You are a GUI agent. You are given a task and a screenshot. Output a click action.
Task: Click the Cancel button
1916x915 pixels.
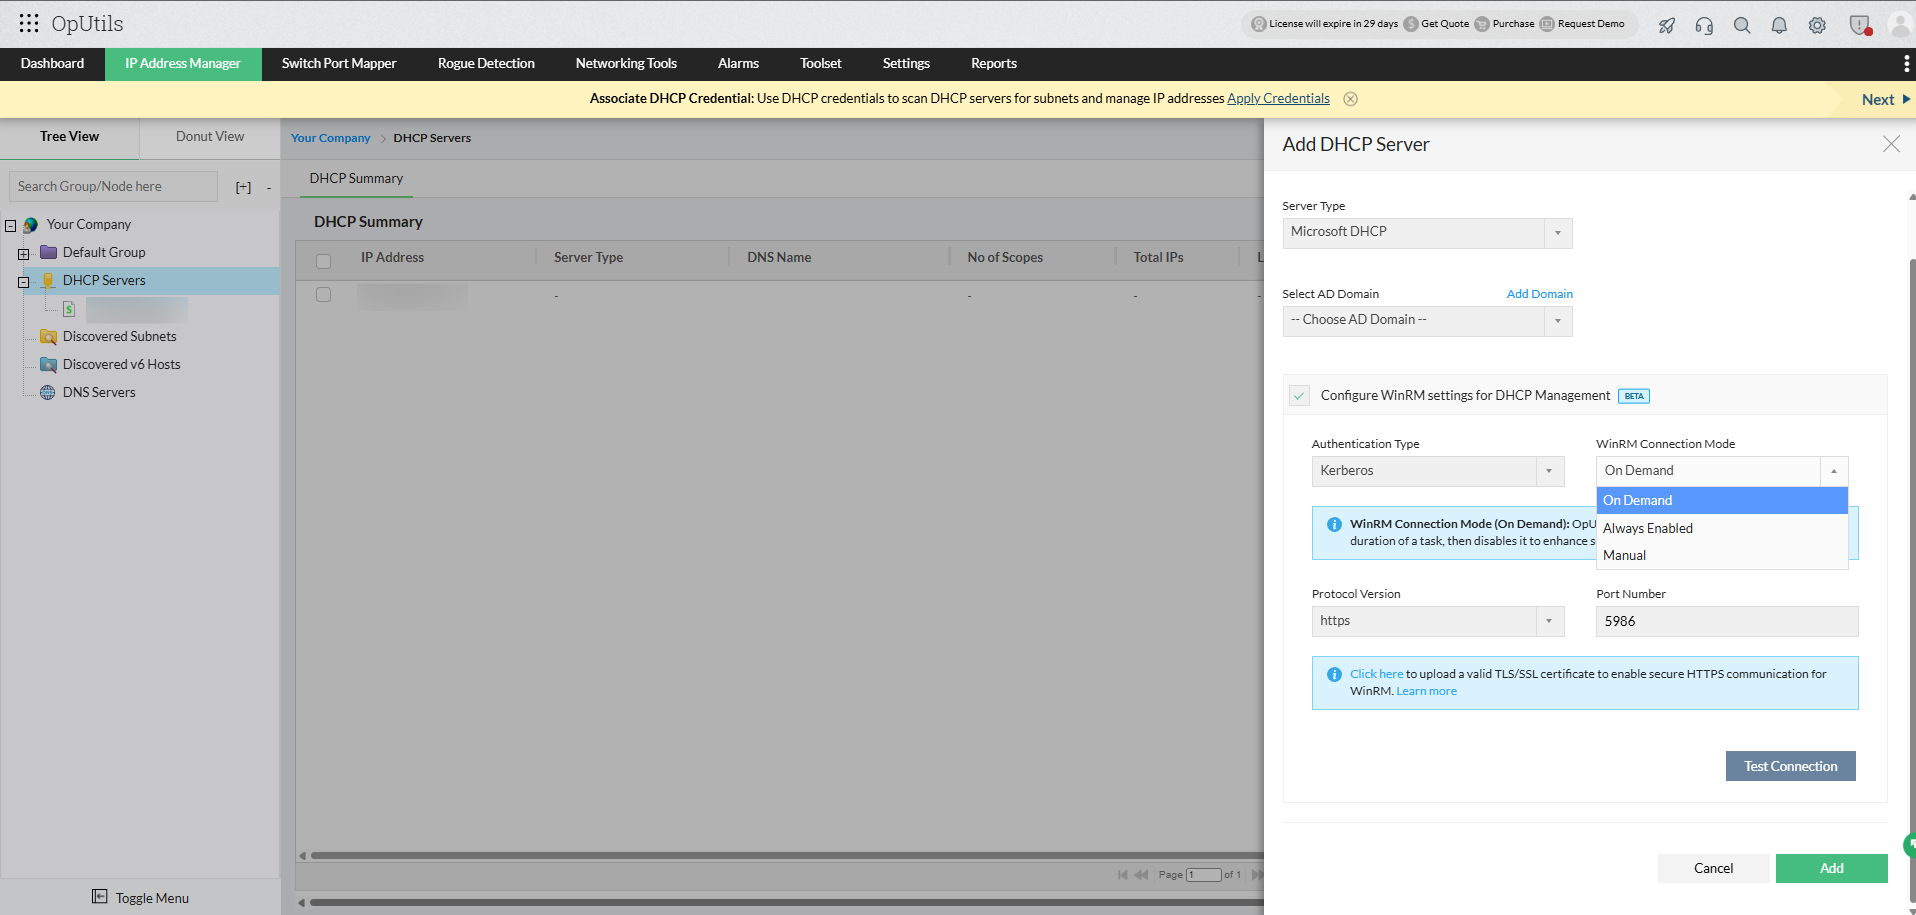click(x=1713, y=868)
